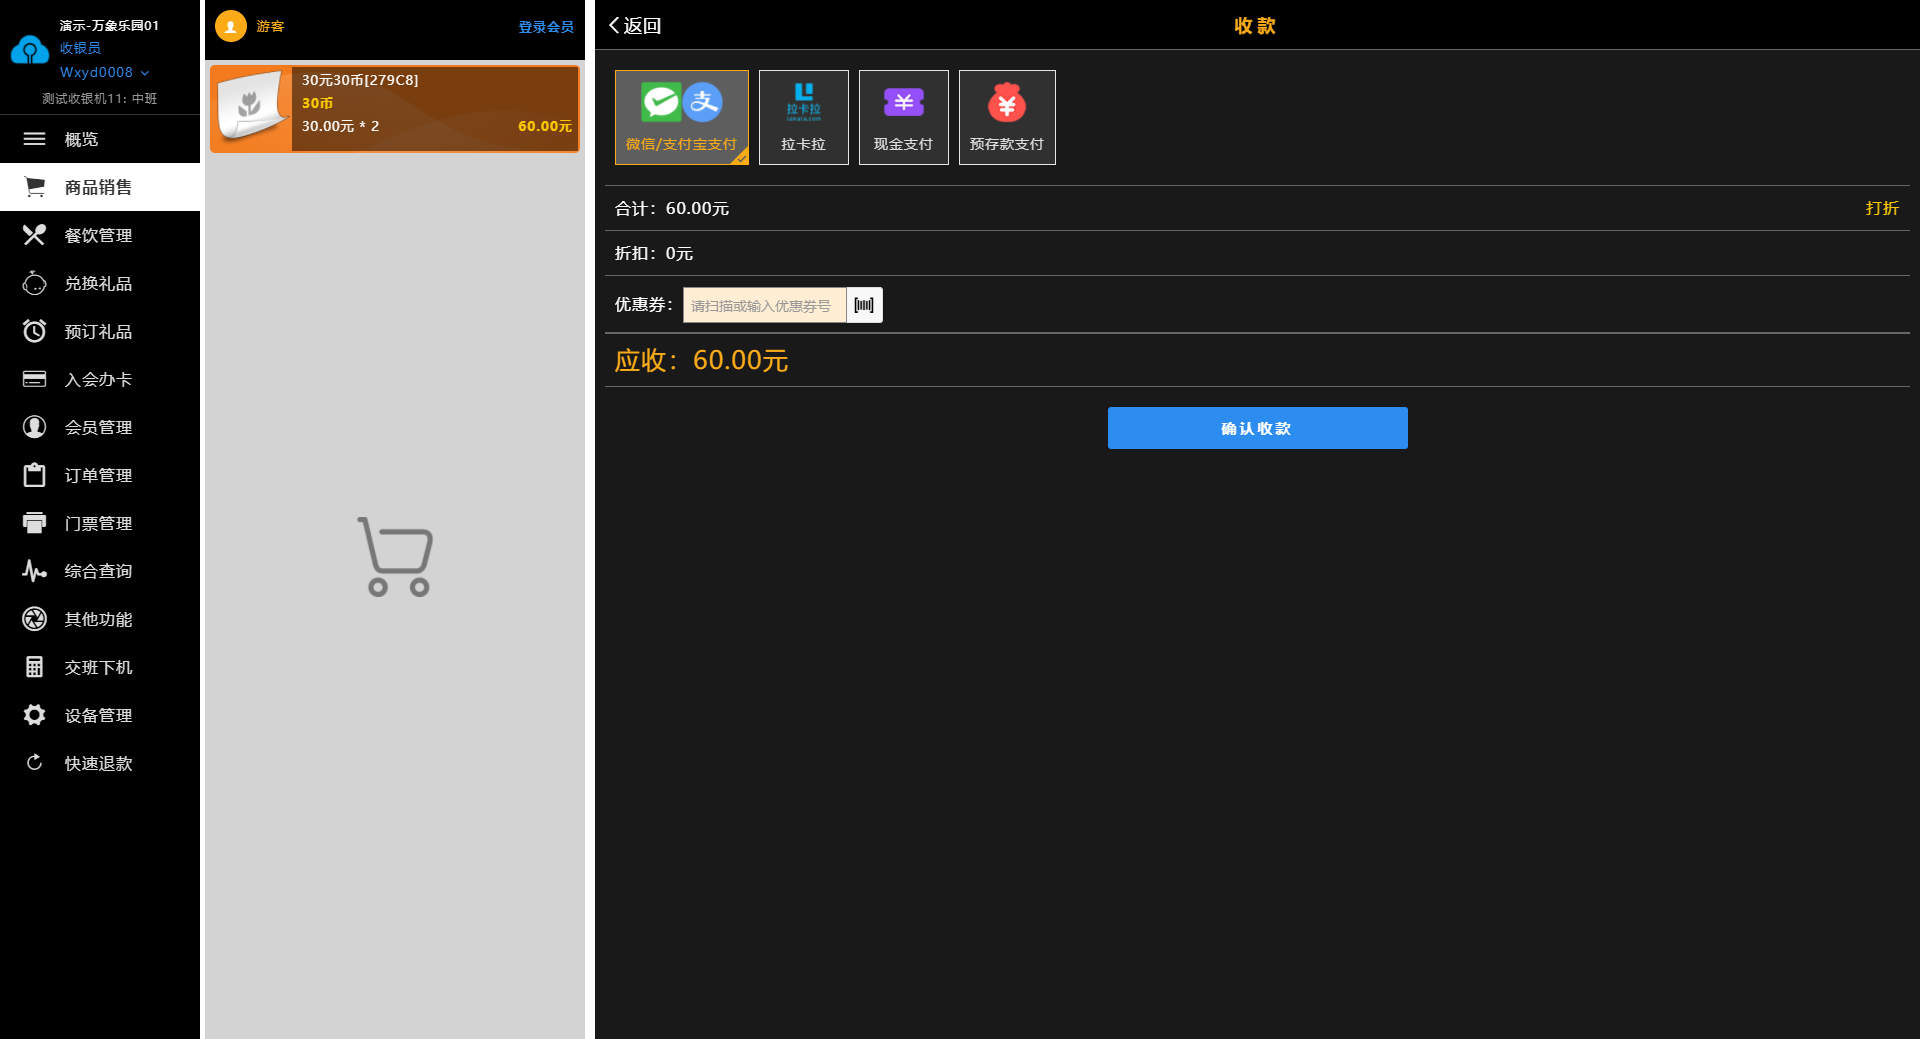This screenshot has height=1039, width=1920.
Task: Click the shopping cart sidebar icon
Action: (34, 187)
